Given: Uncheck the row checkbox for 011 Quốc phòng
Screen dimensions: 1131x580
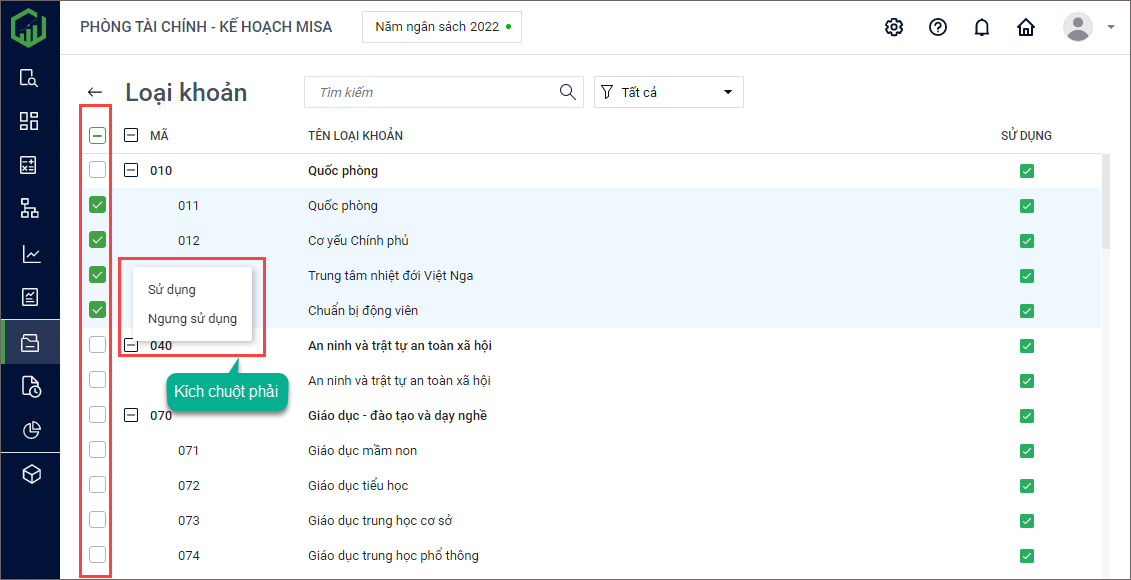Looking at the screenshot, I should pos(97,205).
